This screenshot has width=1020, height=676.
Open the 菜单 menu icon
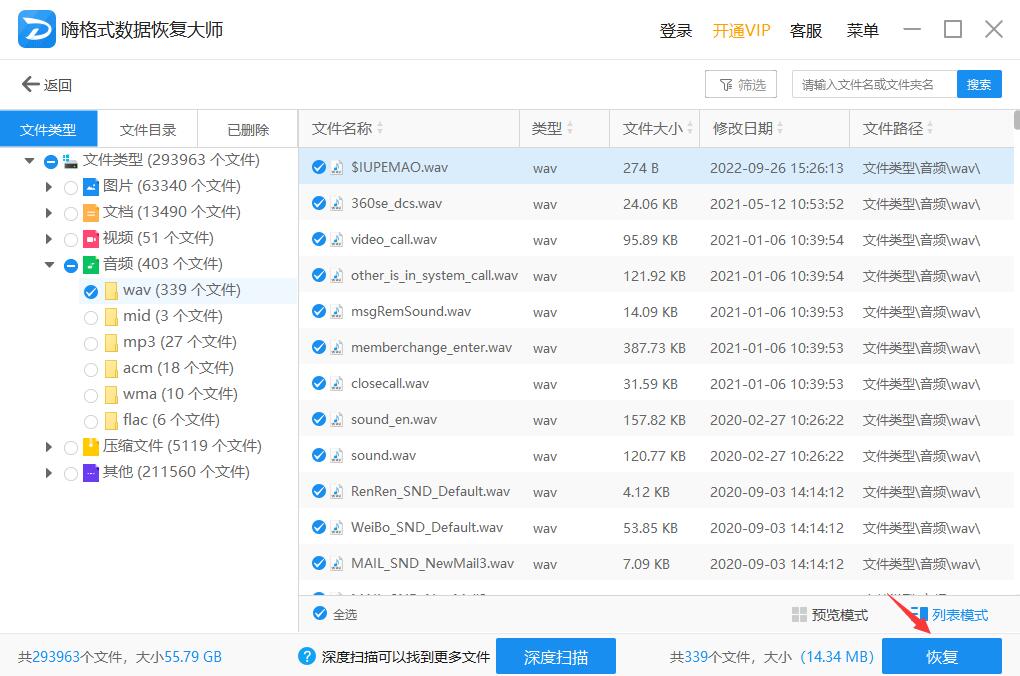point(862,30)
